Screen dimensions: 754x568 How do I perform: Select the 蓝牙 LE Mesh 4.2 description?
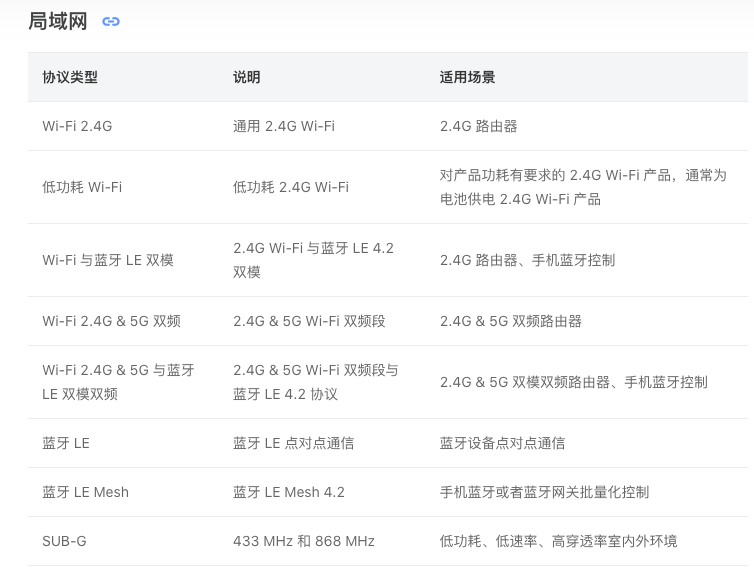(289, 492)
